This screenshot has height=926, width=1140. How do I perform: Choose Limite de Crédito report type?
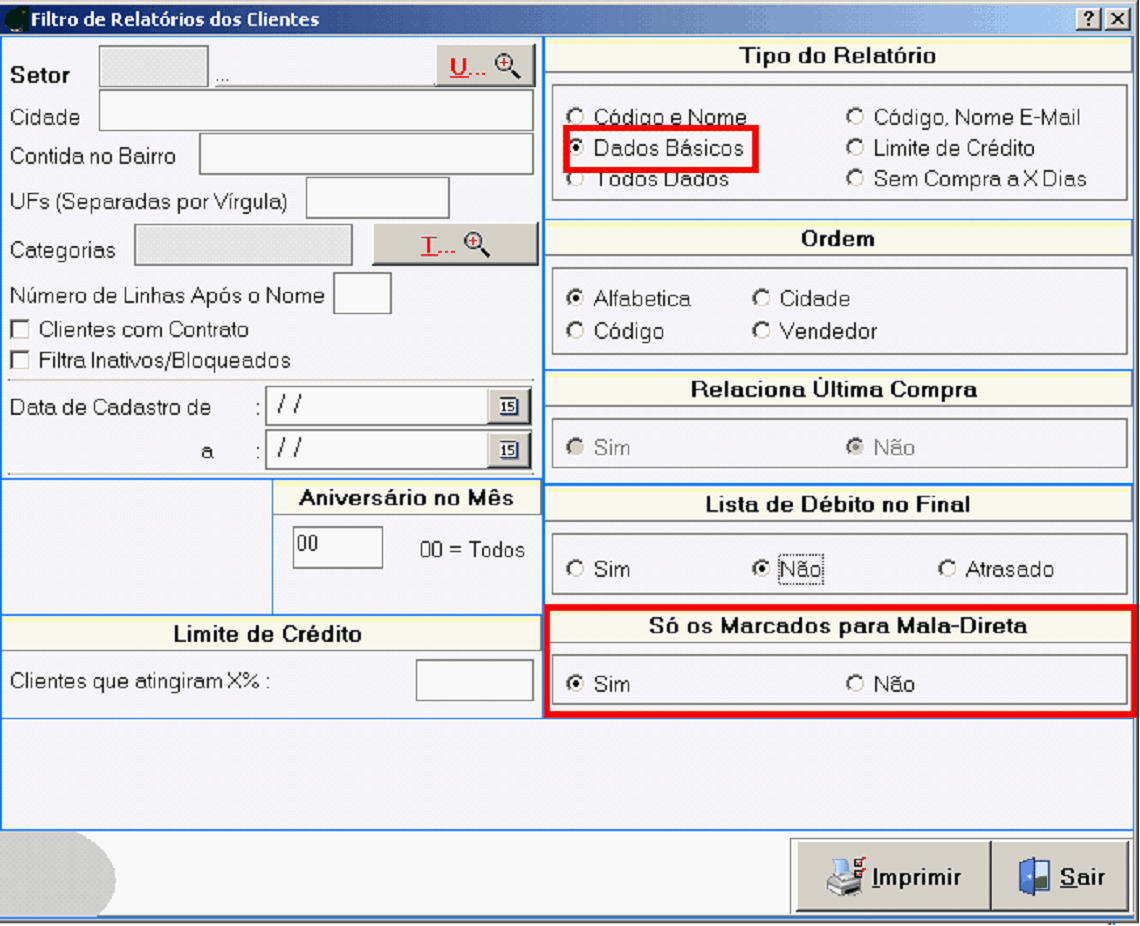(x=855, y=148)
